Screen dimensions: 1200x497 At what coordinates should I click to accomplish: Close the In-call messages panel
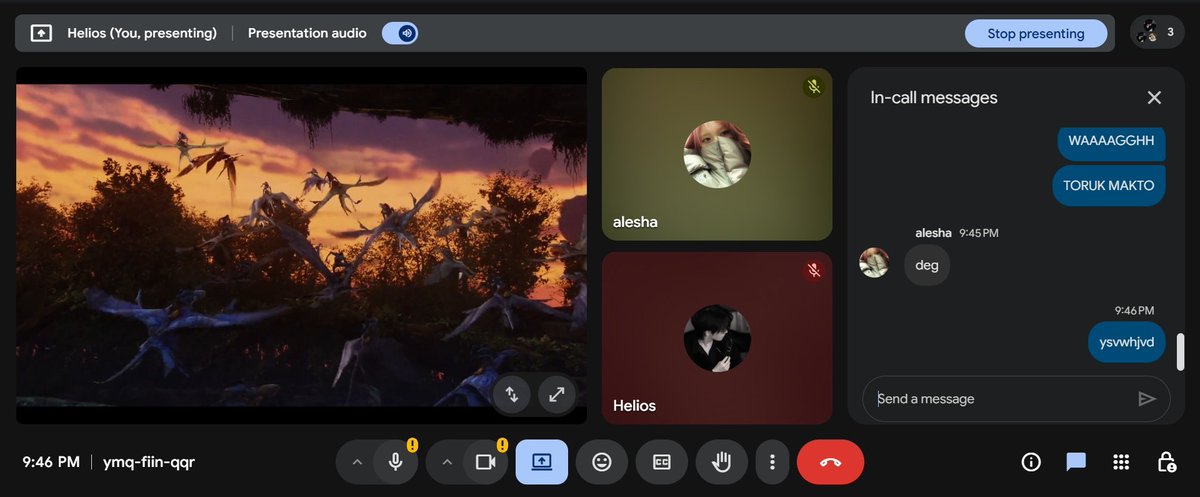1154,97
